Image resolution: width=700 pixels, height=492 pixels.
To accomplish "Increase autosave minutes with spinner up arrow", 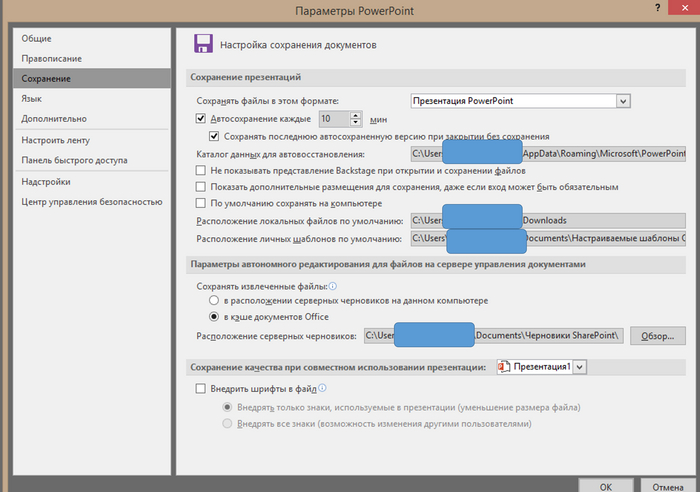I will coord(355,114).
